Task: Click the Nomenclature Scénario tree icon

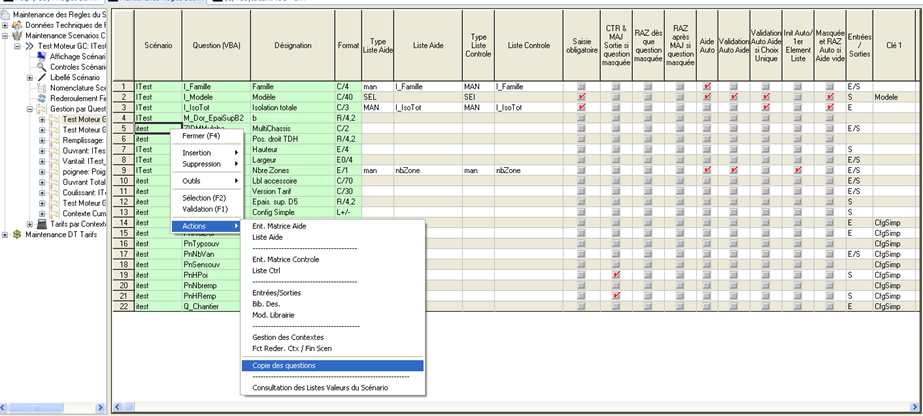Action: pos(43,88)
